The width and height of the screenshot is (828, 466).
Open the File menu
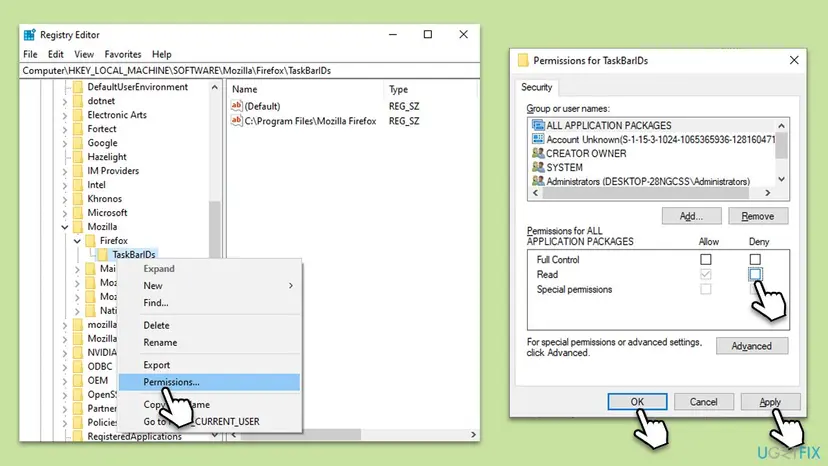(x=30, y=54)
